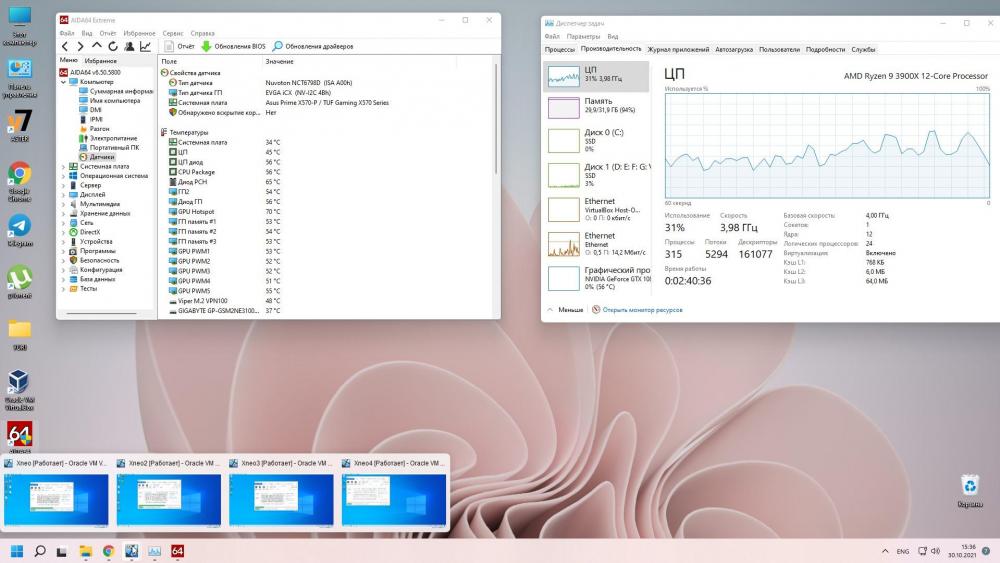Click the GPU Hotspot temperature row
This screenshot has height=563, width=1000.
(x=325, y=212)
